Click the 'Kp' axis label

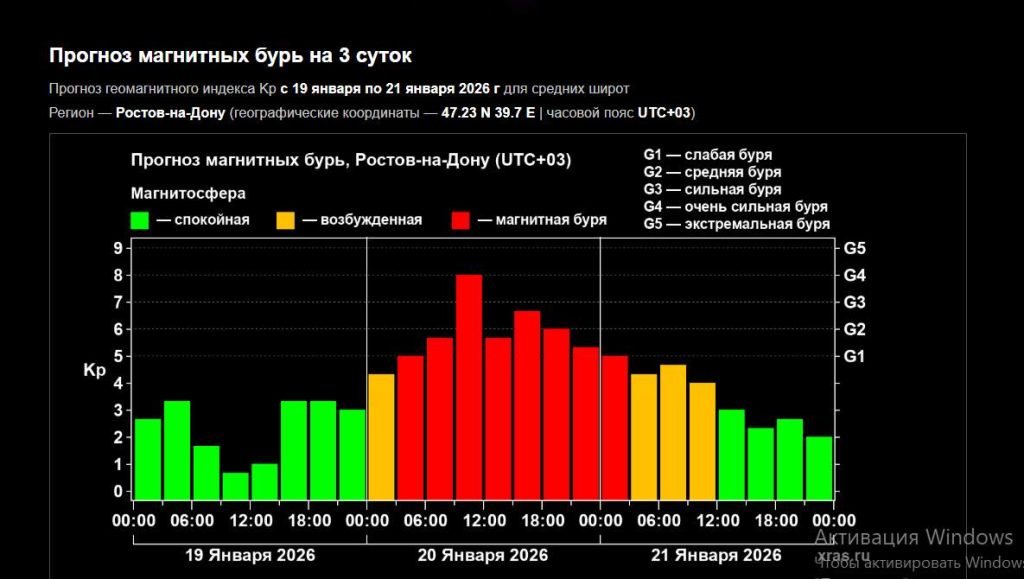click(x=94, y=370)
